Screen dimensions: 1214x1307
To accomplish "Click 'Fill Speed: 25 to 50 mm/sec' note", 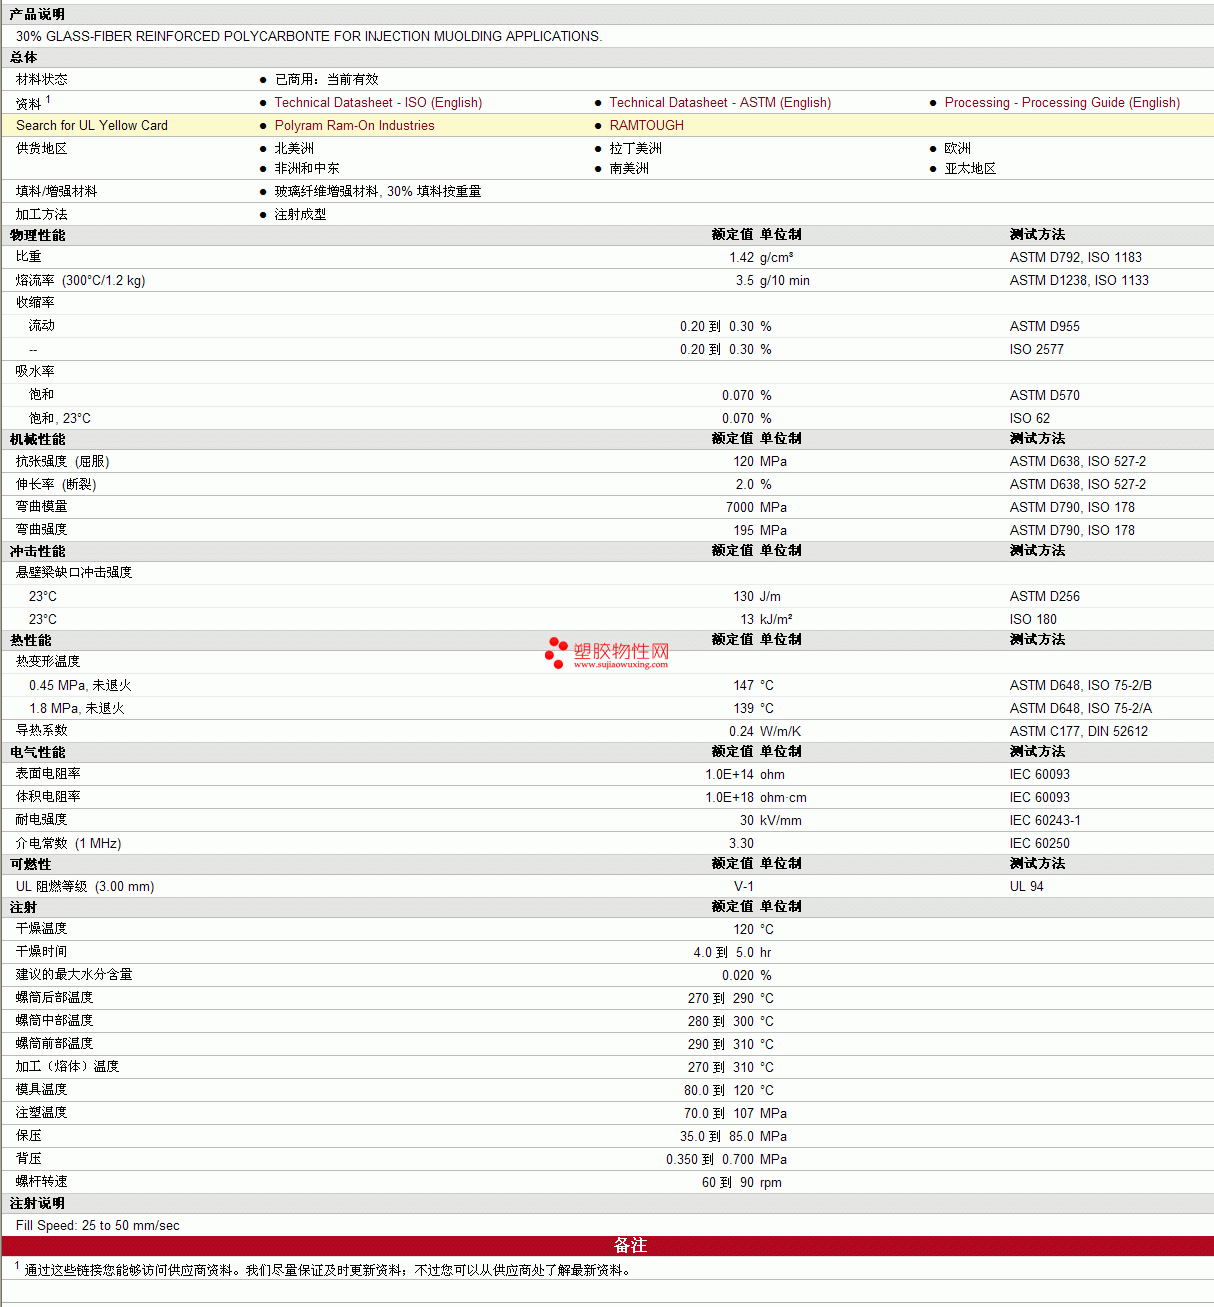I will tap(98, 1226).
